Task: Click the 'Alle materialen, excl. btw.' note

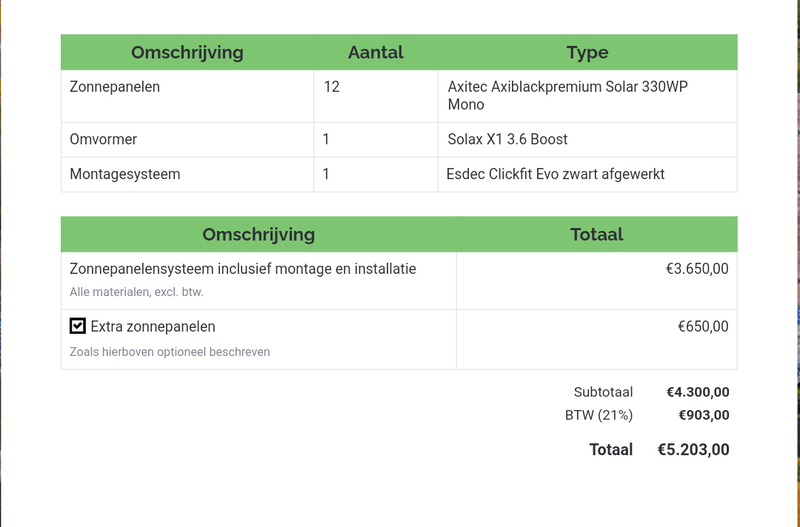Action: click(136, 292)
